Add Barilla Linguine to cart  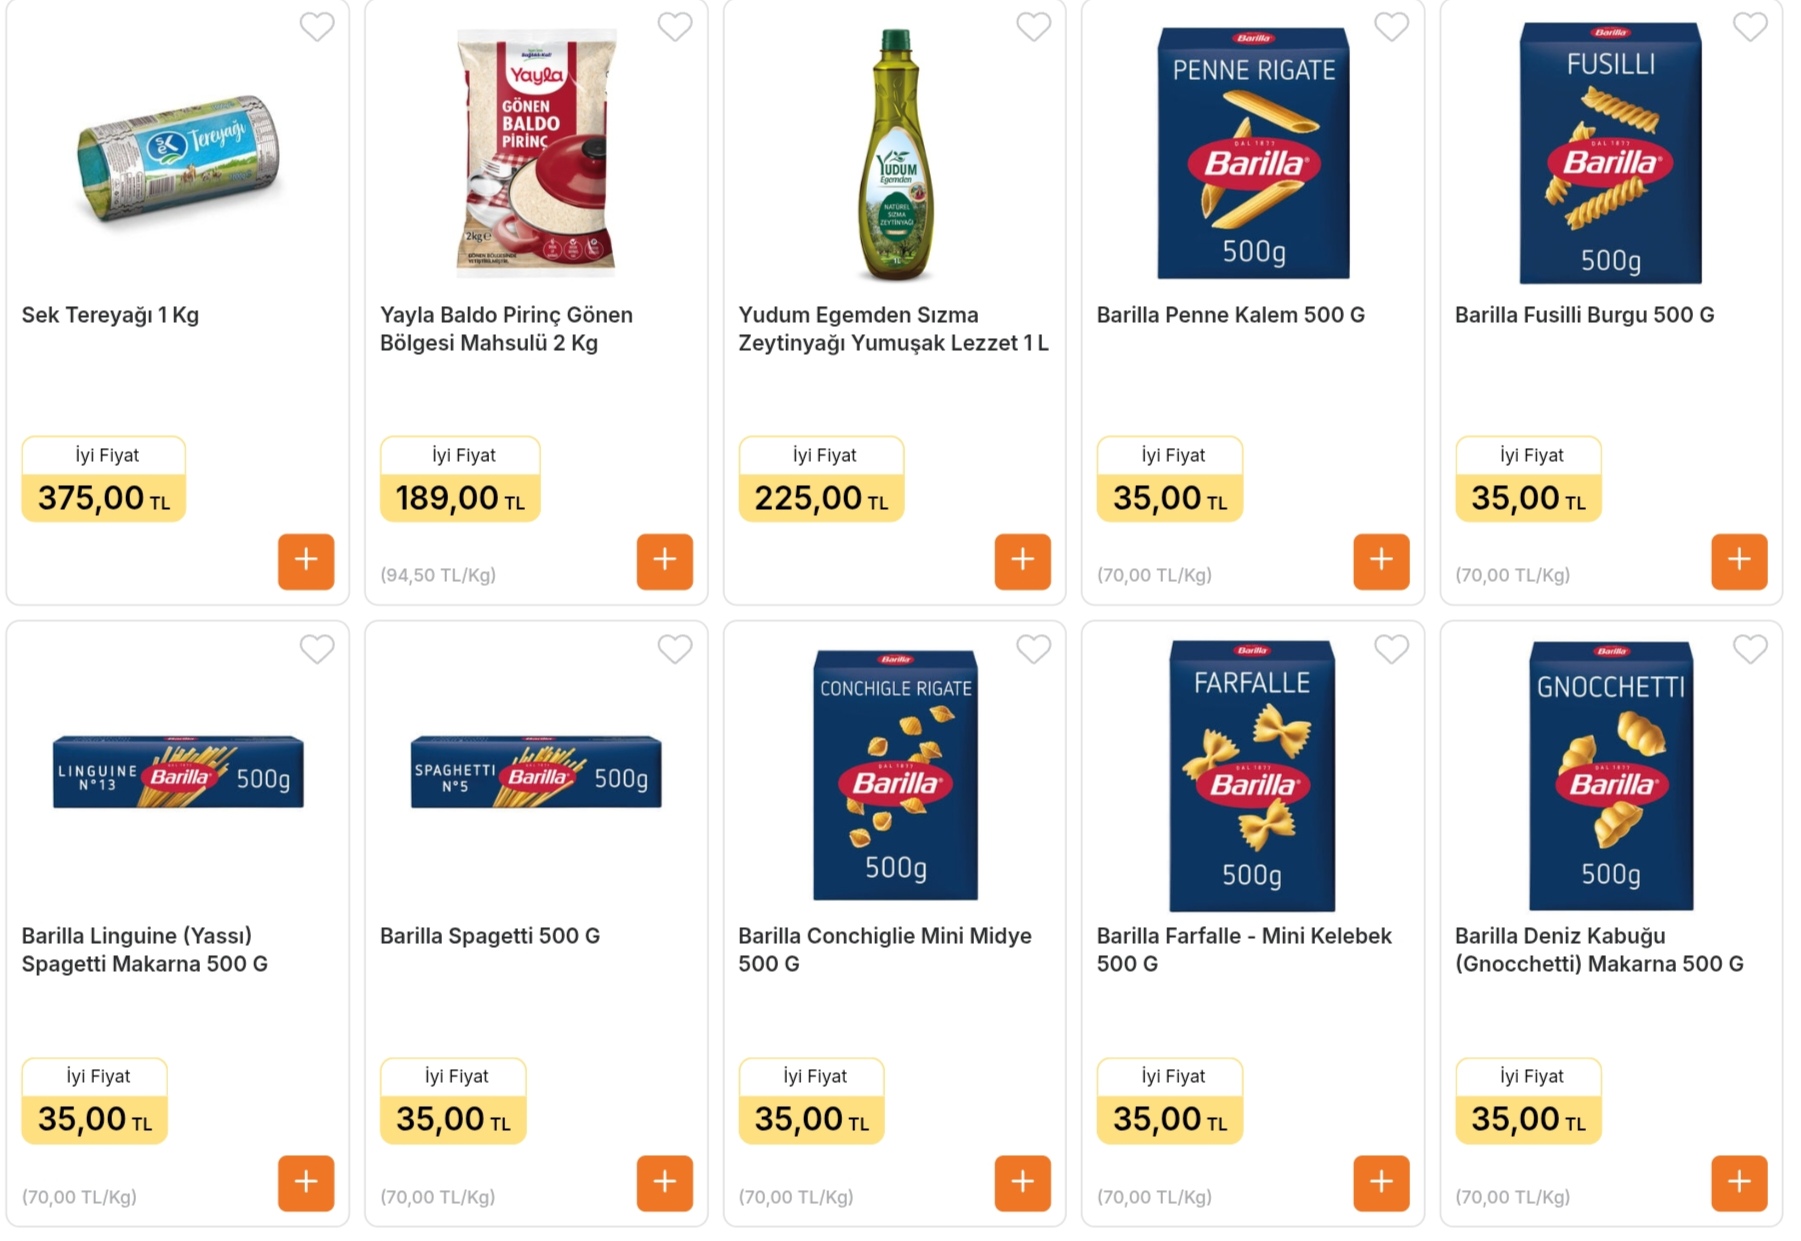(306, 1183)
